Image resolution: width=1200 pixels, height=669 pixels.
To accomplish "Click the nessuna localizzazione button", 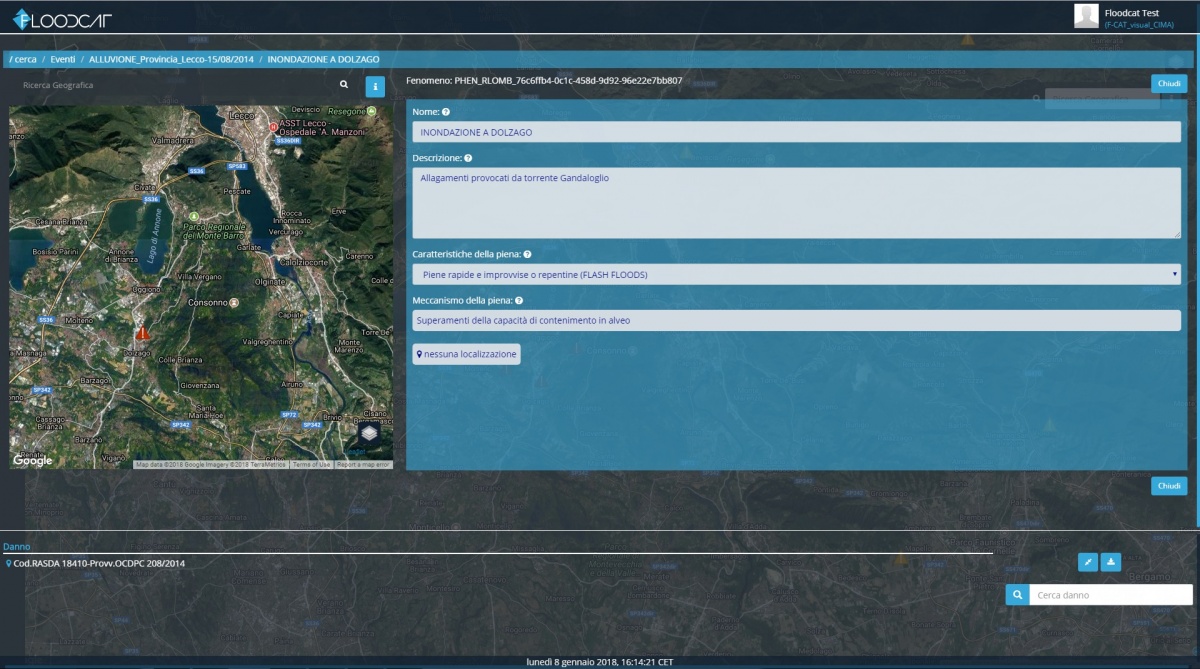I will [466, 354].
